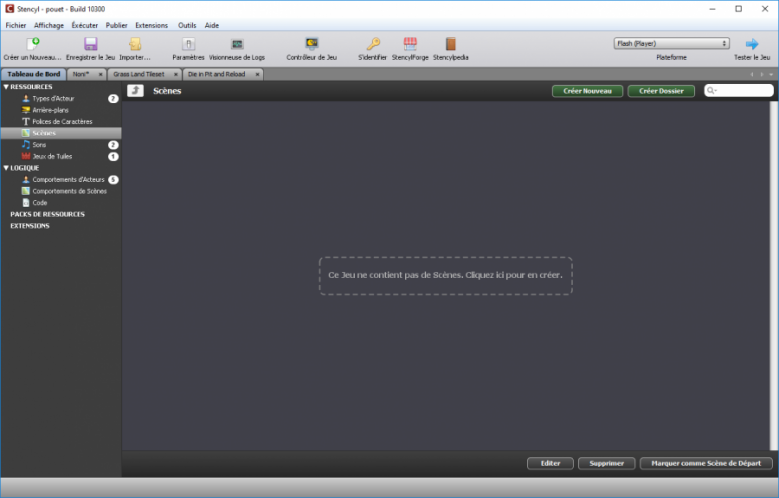Open the Affichage menu

click(49, 25)
